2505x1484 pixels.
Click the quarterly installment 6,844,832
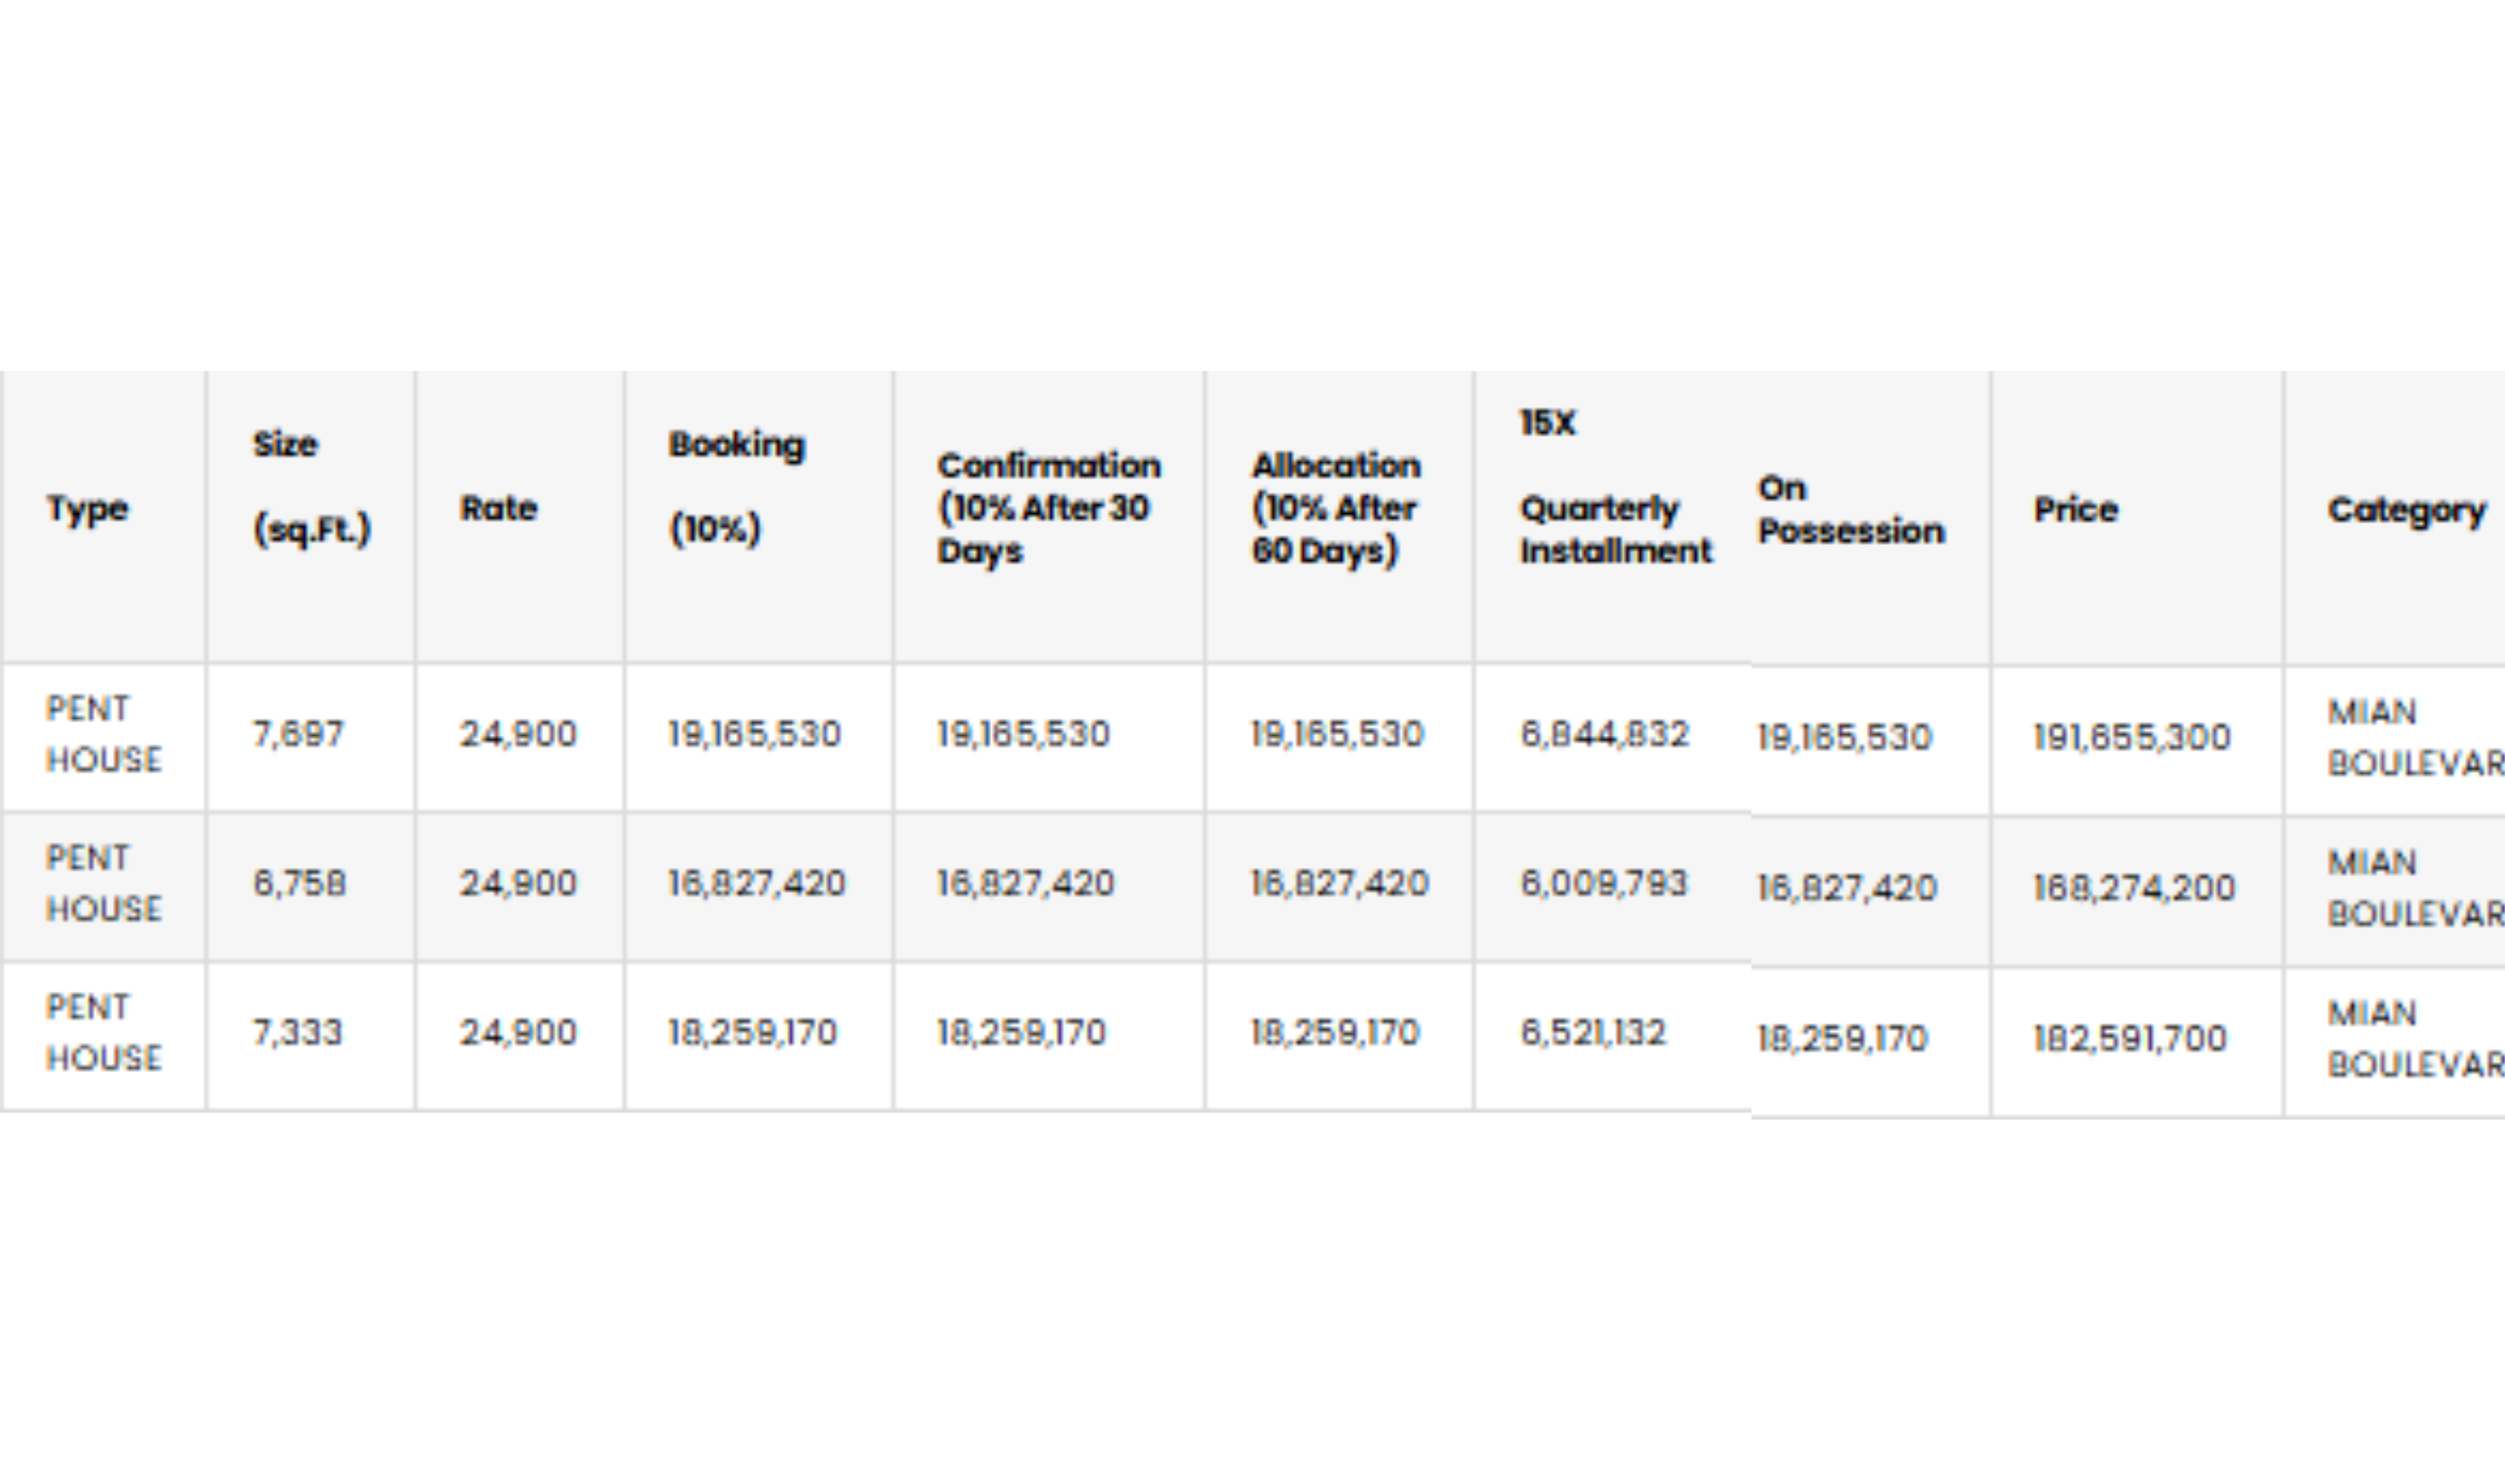(1604, 735)
